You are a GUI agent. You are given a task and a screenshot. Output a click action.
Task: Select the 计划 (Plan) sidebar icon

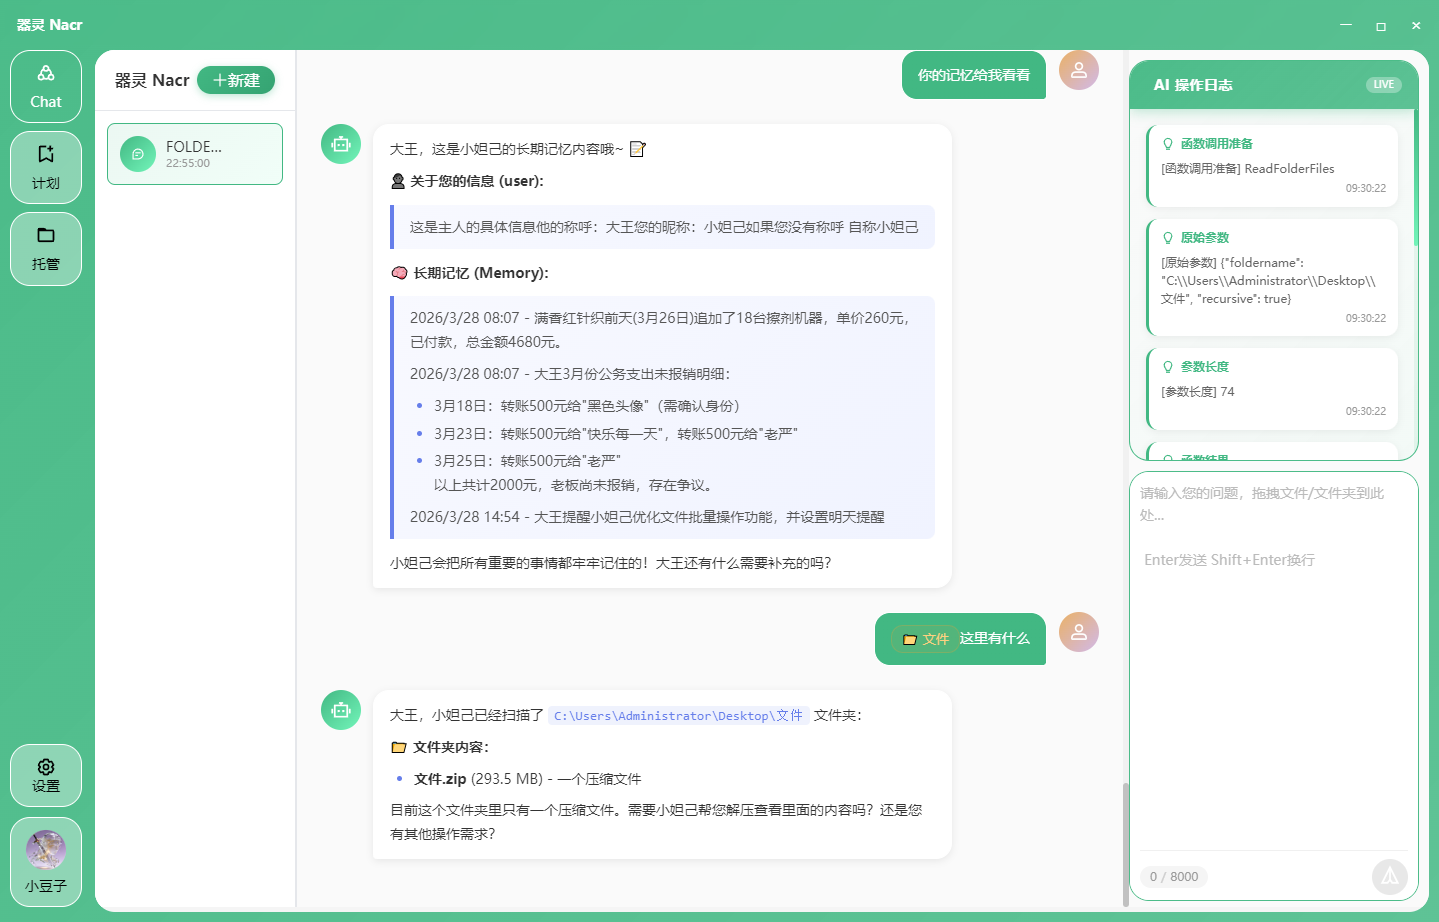point(45,167)
